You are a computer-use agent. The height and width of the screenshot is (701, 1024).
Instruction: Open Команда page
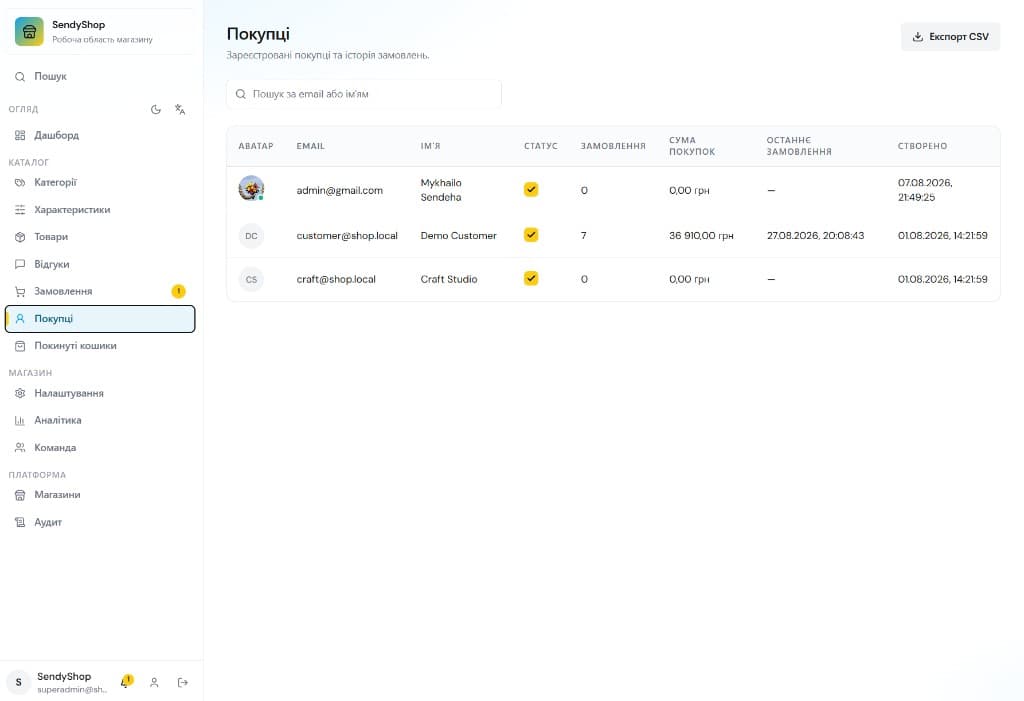click(100, 448)
